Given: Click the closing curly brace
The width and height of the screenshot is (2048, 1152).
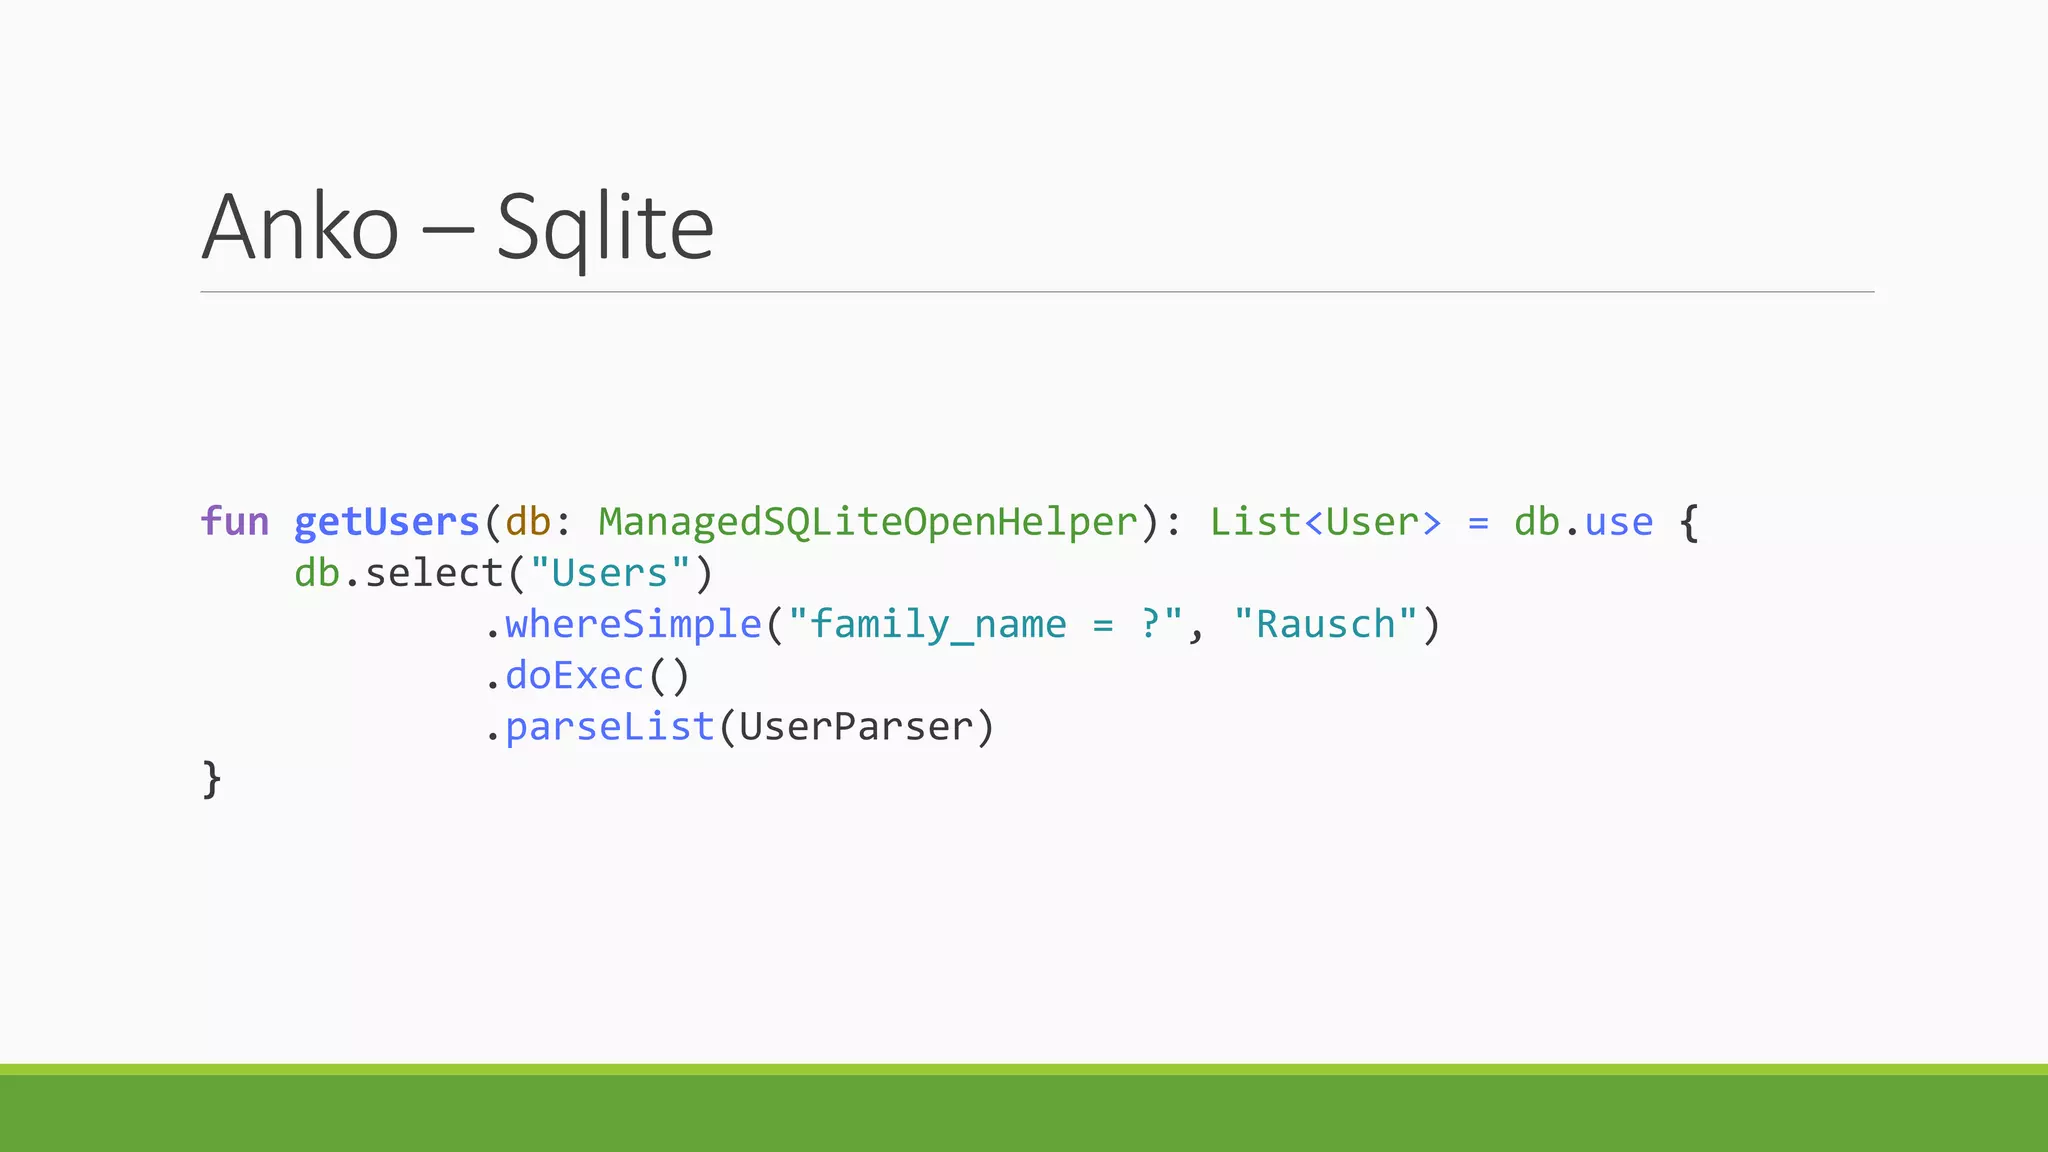Looking at the screenshot, I should click(211, 778).
